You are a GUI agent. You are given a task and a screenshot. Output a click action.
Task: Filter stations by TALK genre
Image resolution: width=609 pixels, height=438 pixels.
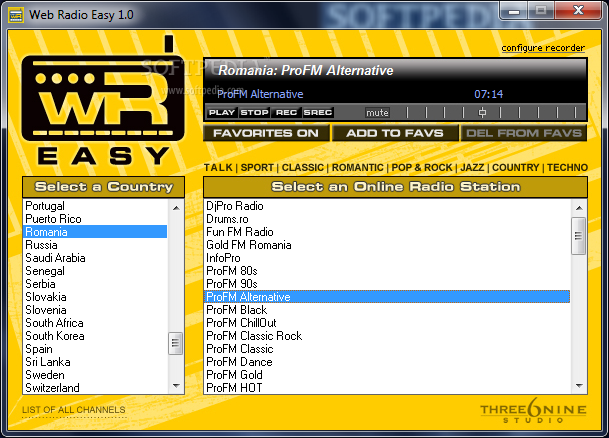click(218, 167)
